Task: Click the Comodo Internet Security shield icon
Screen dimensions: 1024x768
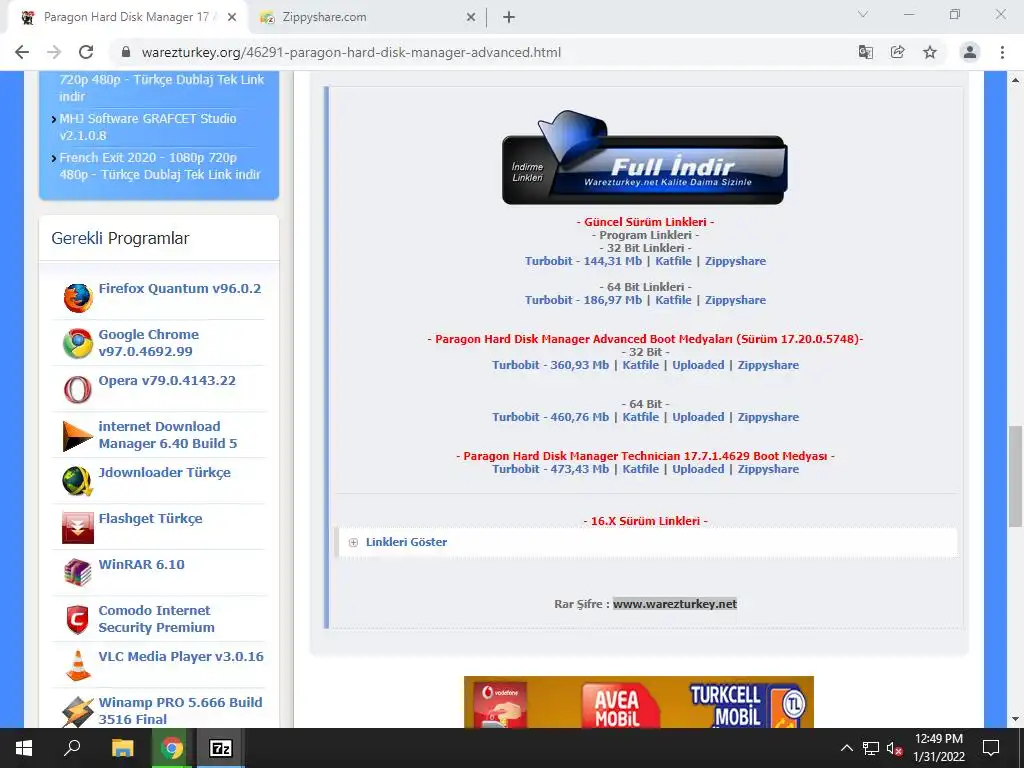Action: (78, 620)
